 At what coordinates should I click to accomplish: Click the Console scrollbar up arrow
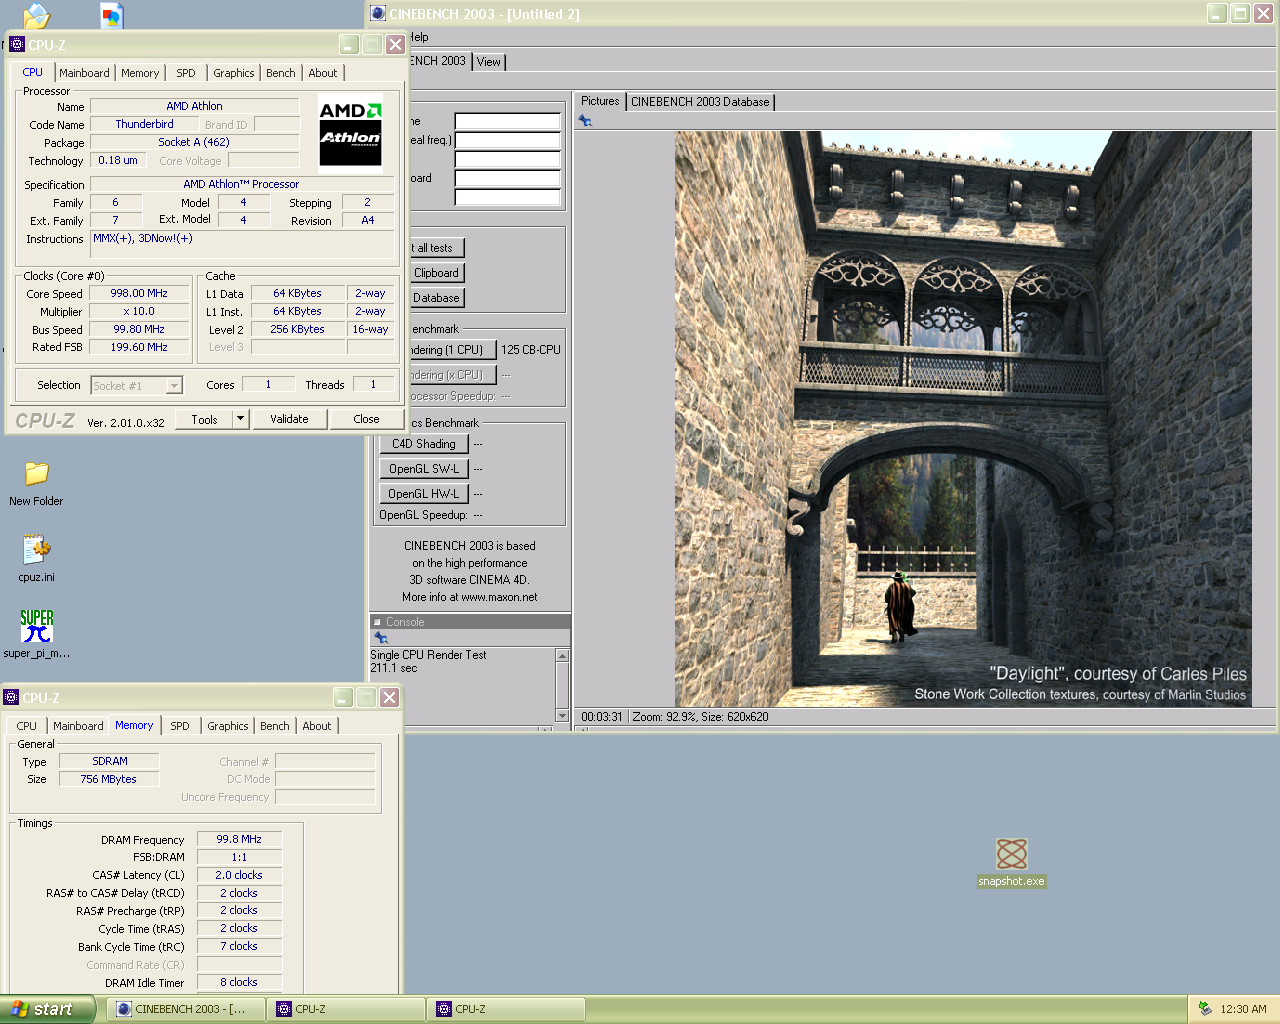pos(562,655)
